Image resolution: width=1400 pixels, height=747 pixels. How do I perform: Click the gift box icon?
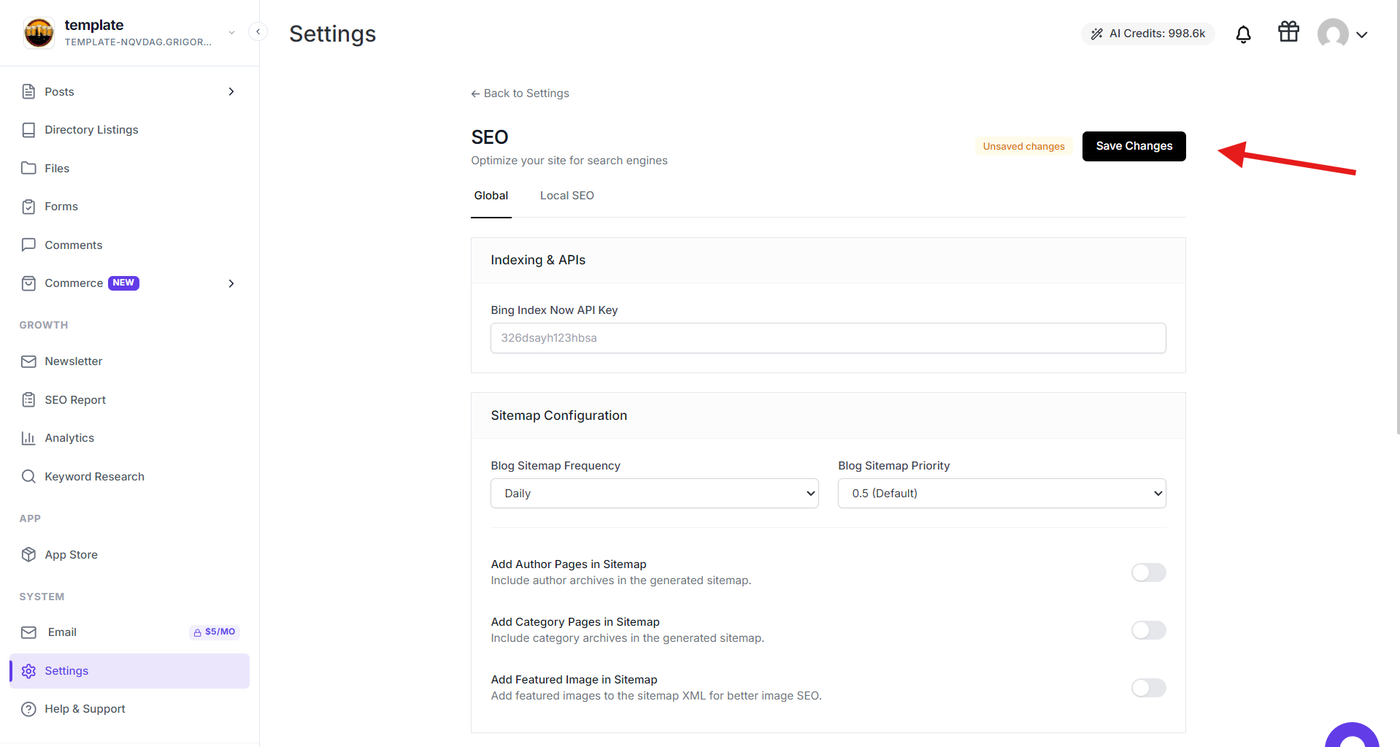[1288, 32]
